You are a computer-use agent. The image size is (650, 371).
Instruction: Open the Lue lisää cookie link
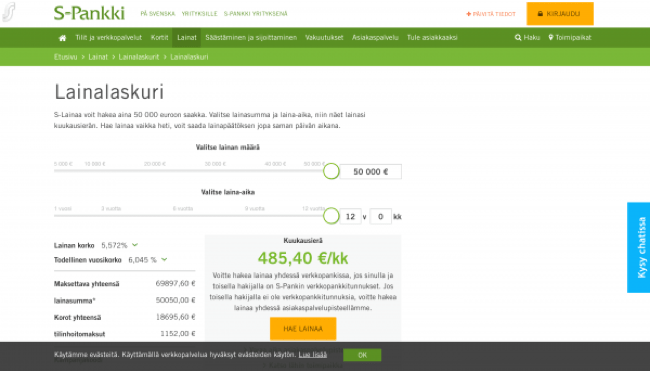coord(313,355)
